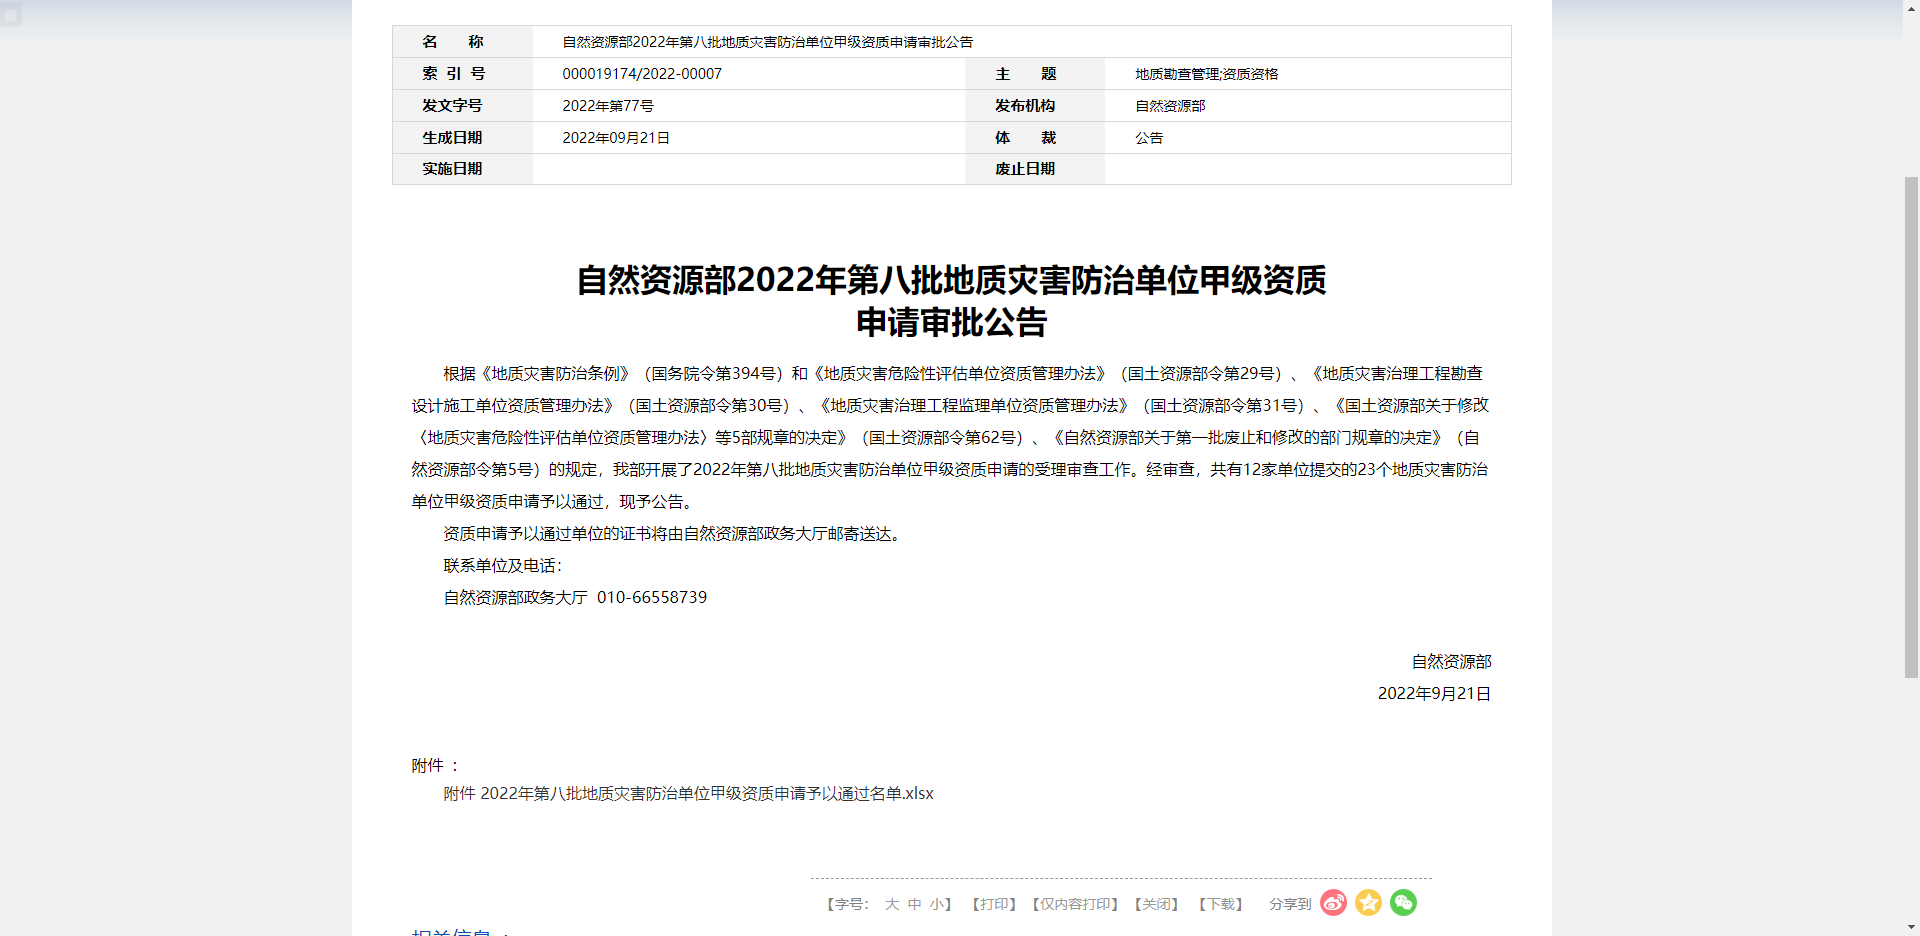Screen dimensions: 1920x936
Task: Click the phone number 010-66558739
Action: tap(652, 598)
